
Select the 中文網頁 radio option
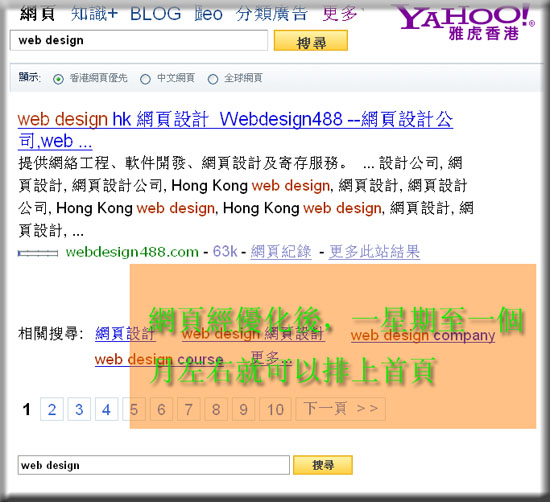click(x=145, y=79)
